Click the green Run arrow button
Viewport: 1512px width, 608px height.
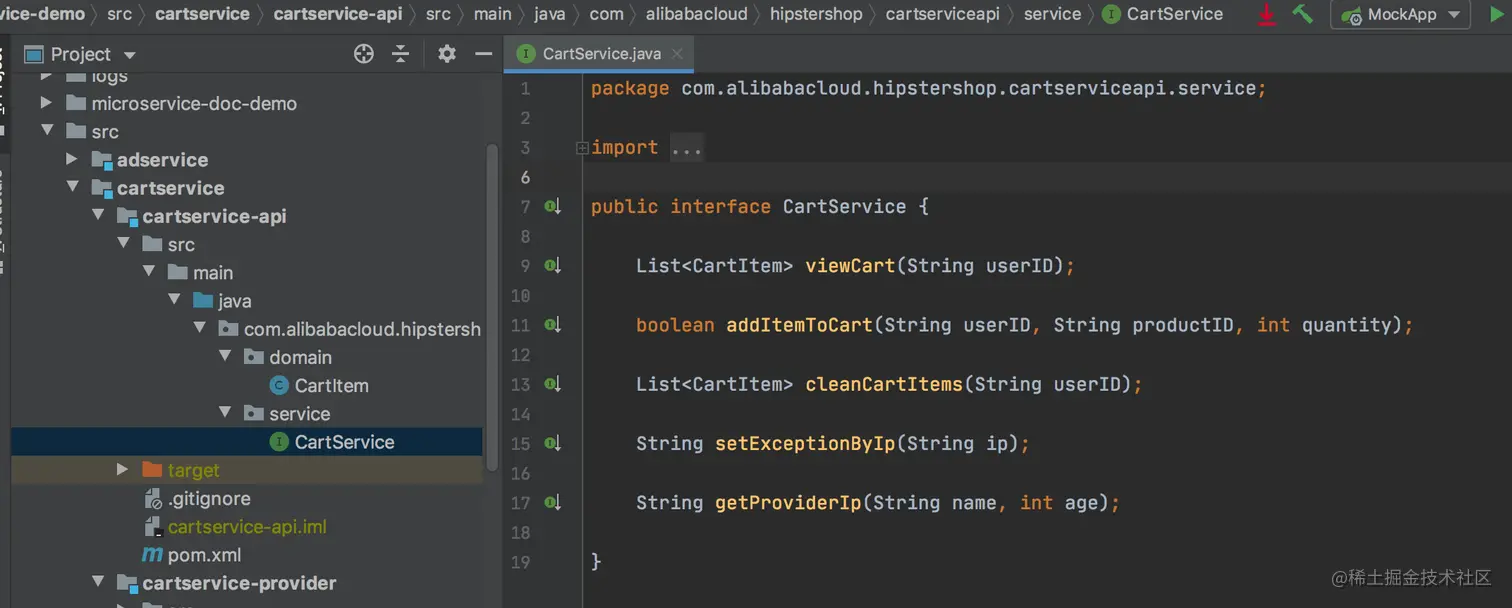pos(1496,15)
